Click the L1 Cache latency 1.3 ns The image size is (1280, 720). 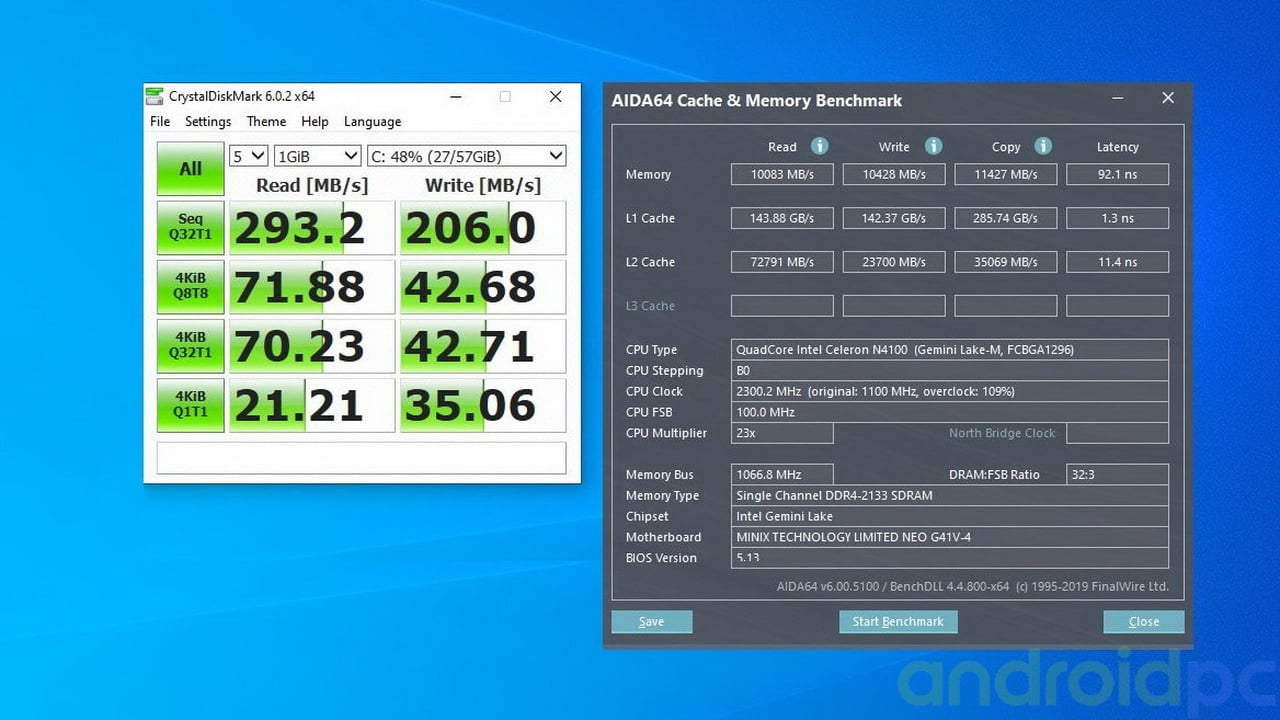tap(1117, 218)
